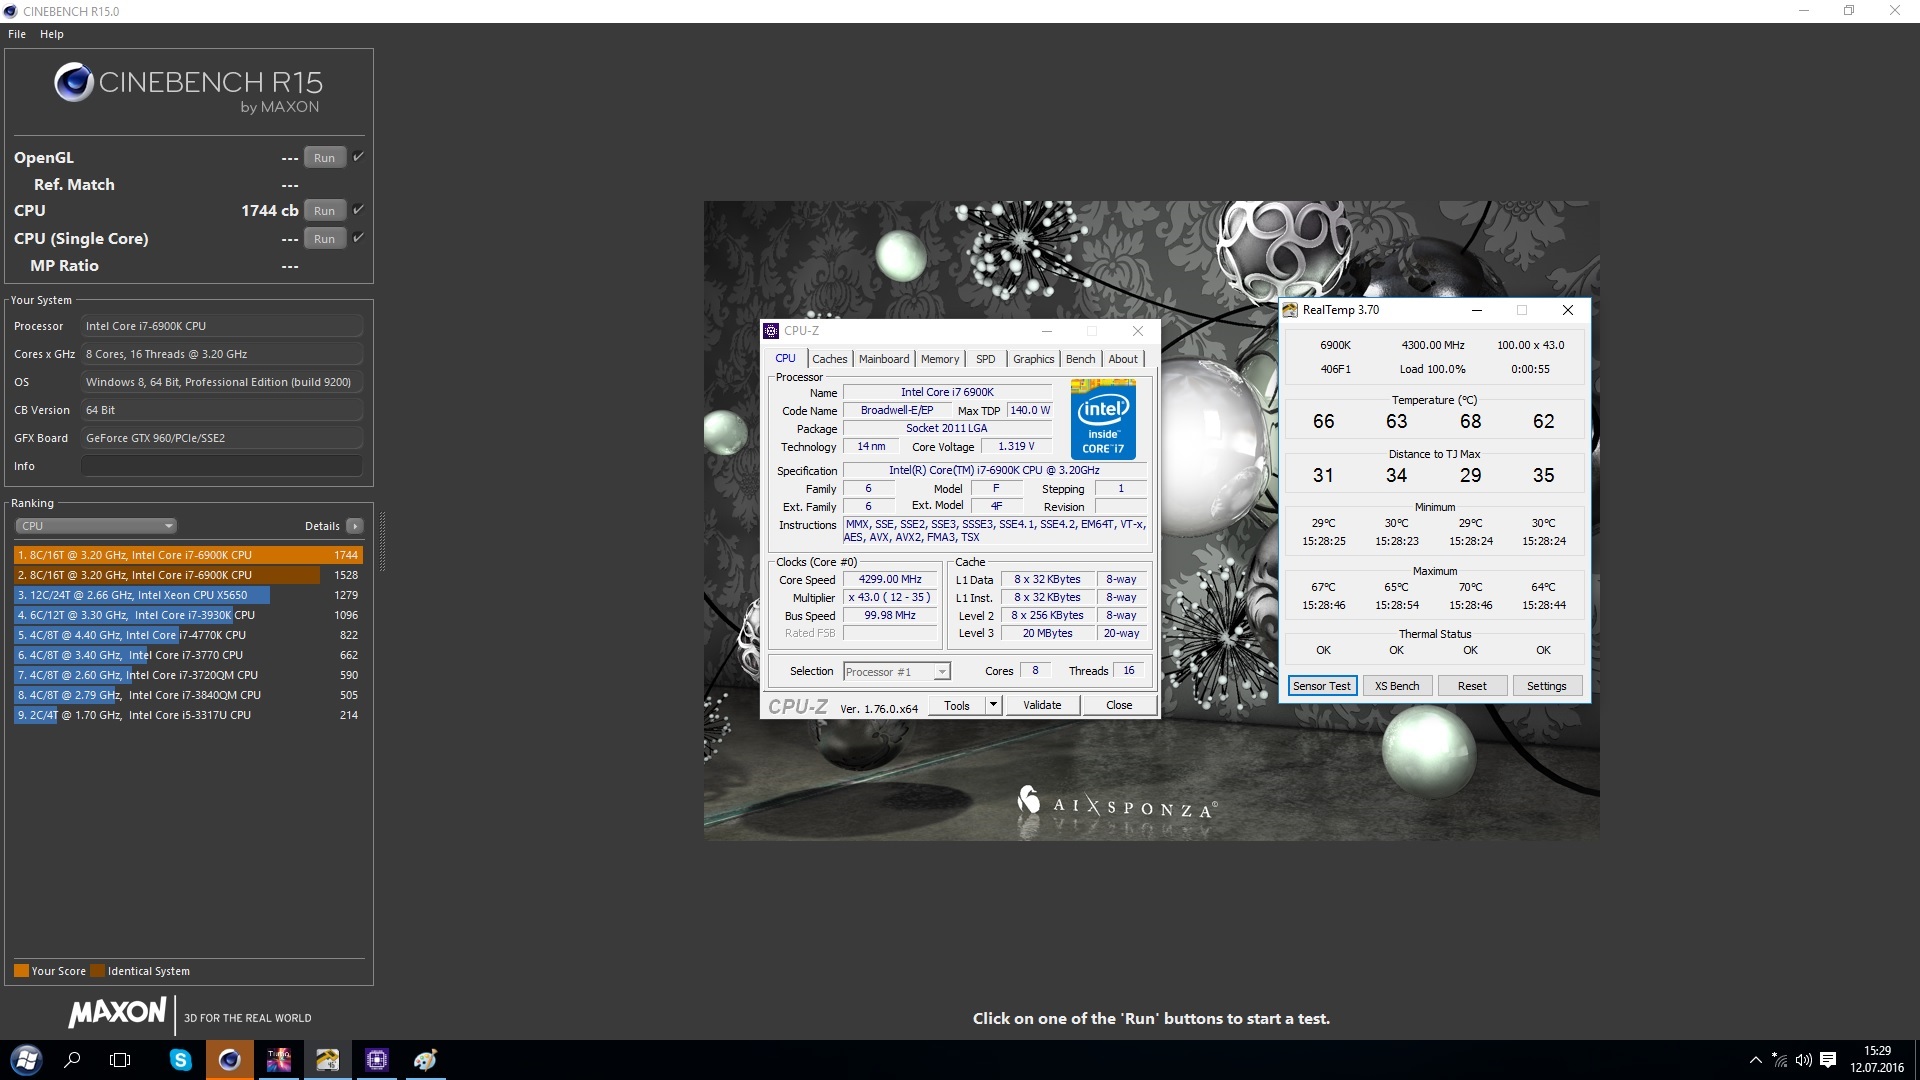Open RealTemp Settings
The height and width of the screenshot is (1080, 1920).
1547,686
